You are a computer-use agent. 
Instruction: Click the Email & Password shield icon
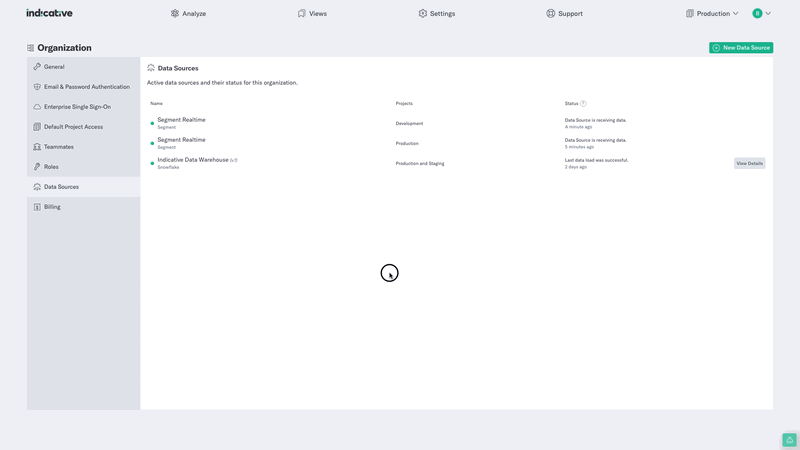click(37, 87)
